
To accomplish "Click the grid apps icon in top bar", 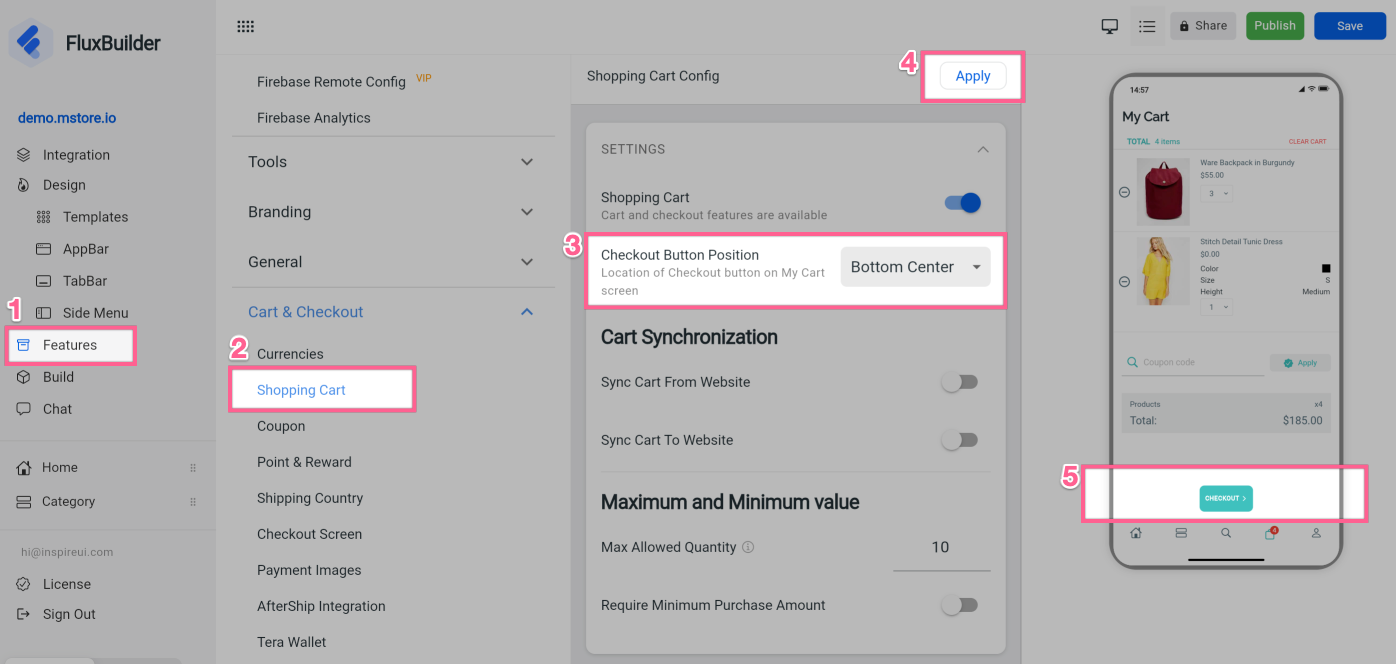I will point(245,27).
